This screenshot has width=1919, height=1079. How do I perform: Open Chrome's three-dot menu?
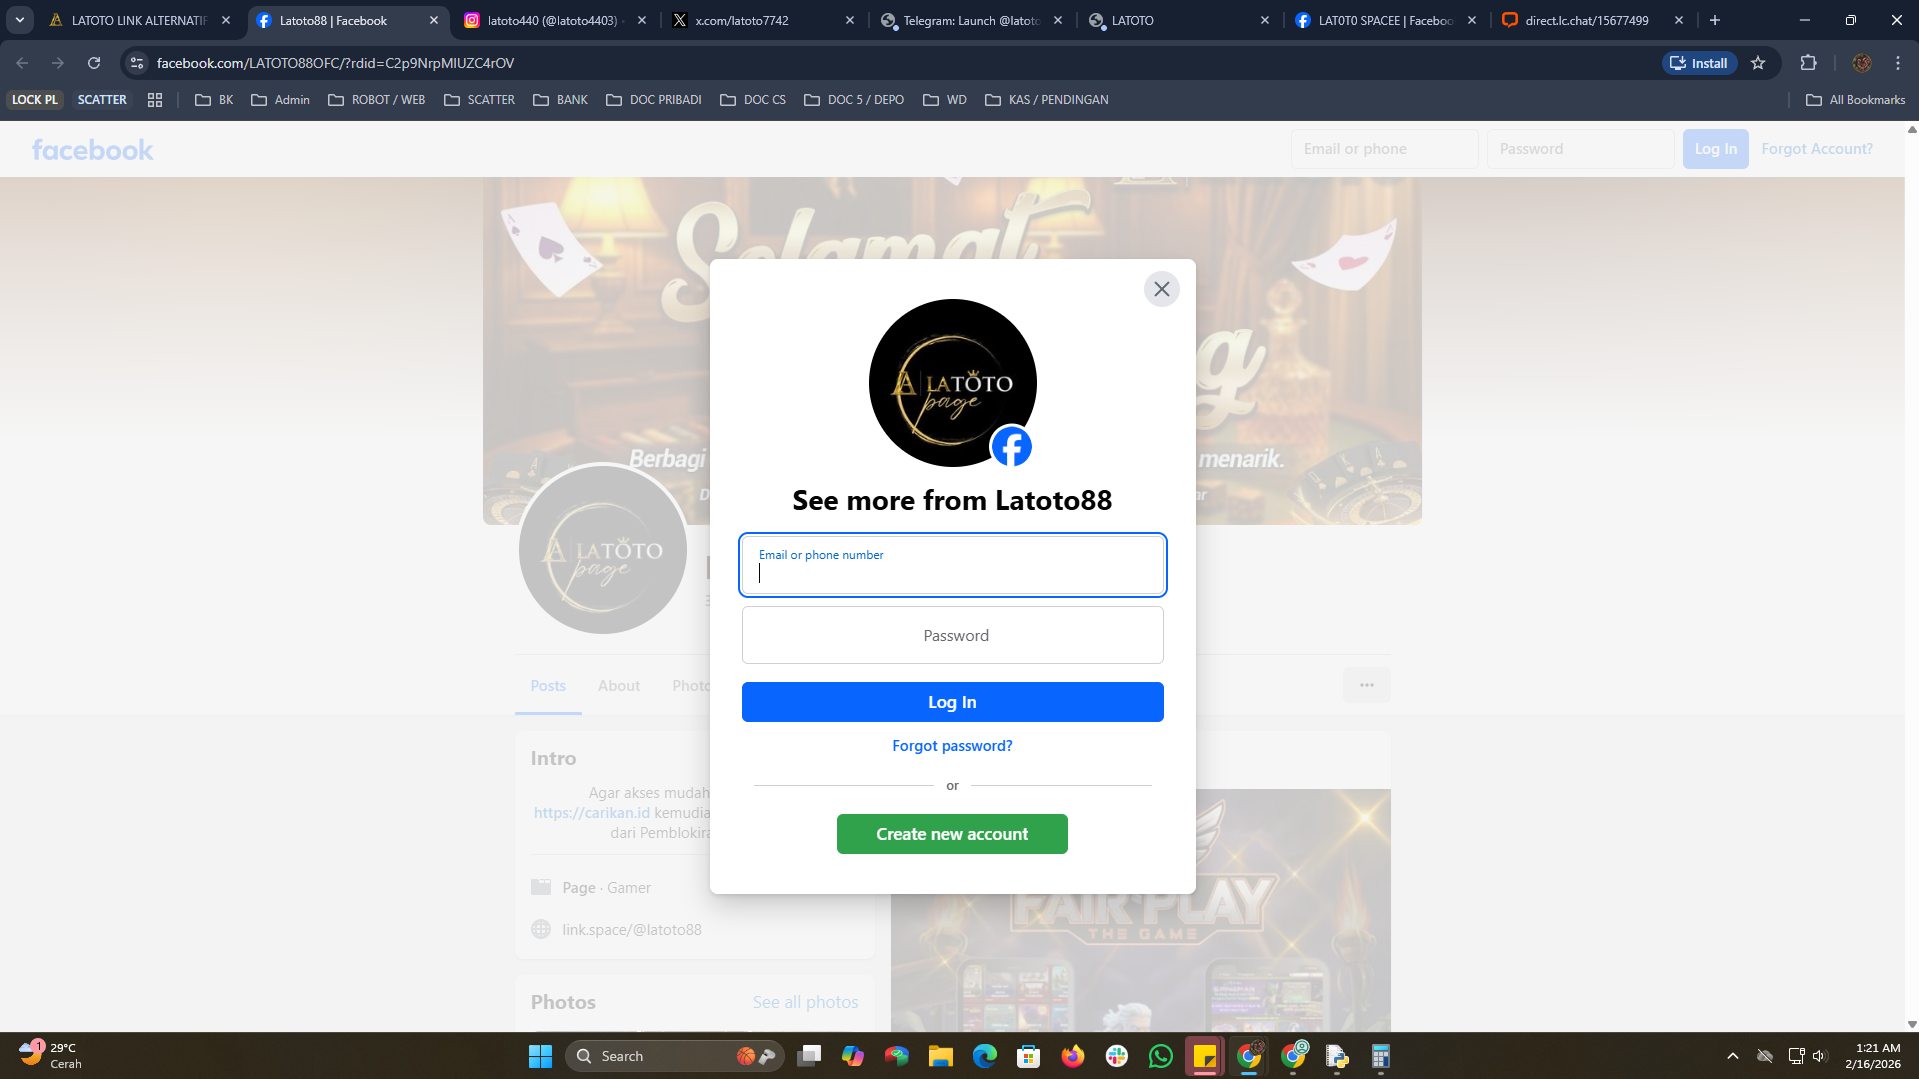[1897, 63]
